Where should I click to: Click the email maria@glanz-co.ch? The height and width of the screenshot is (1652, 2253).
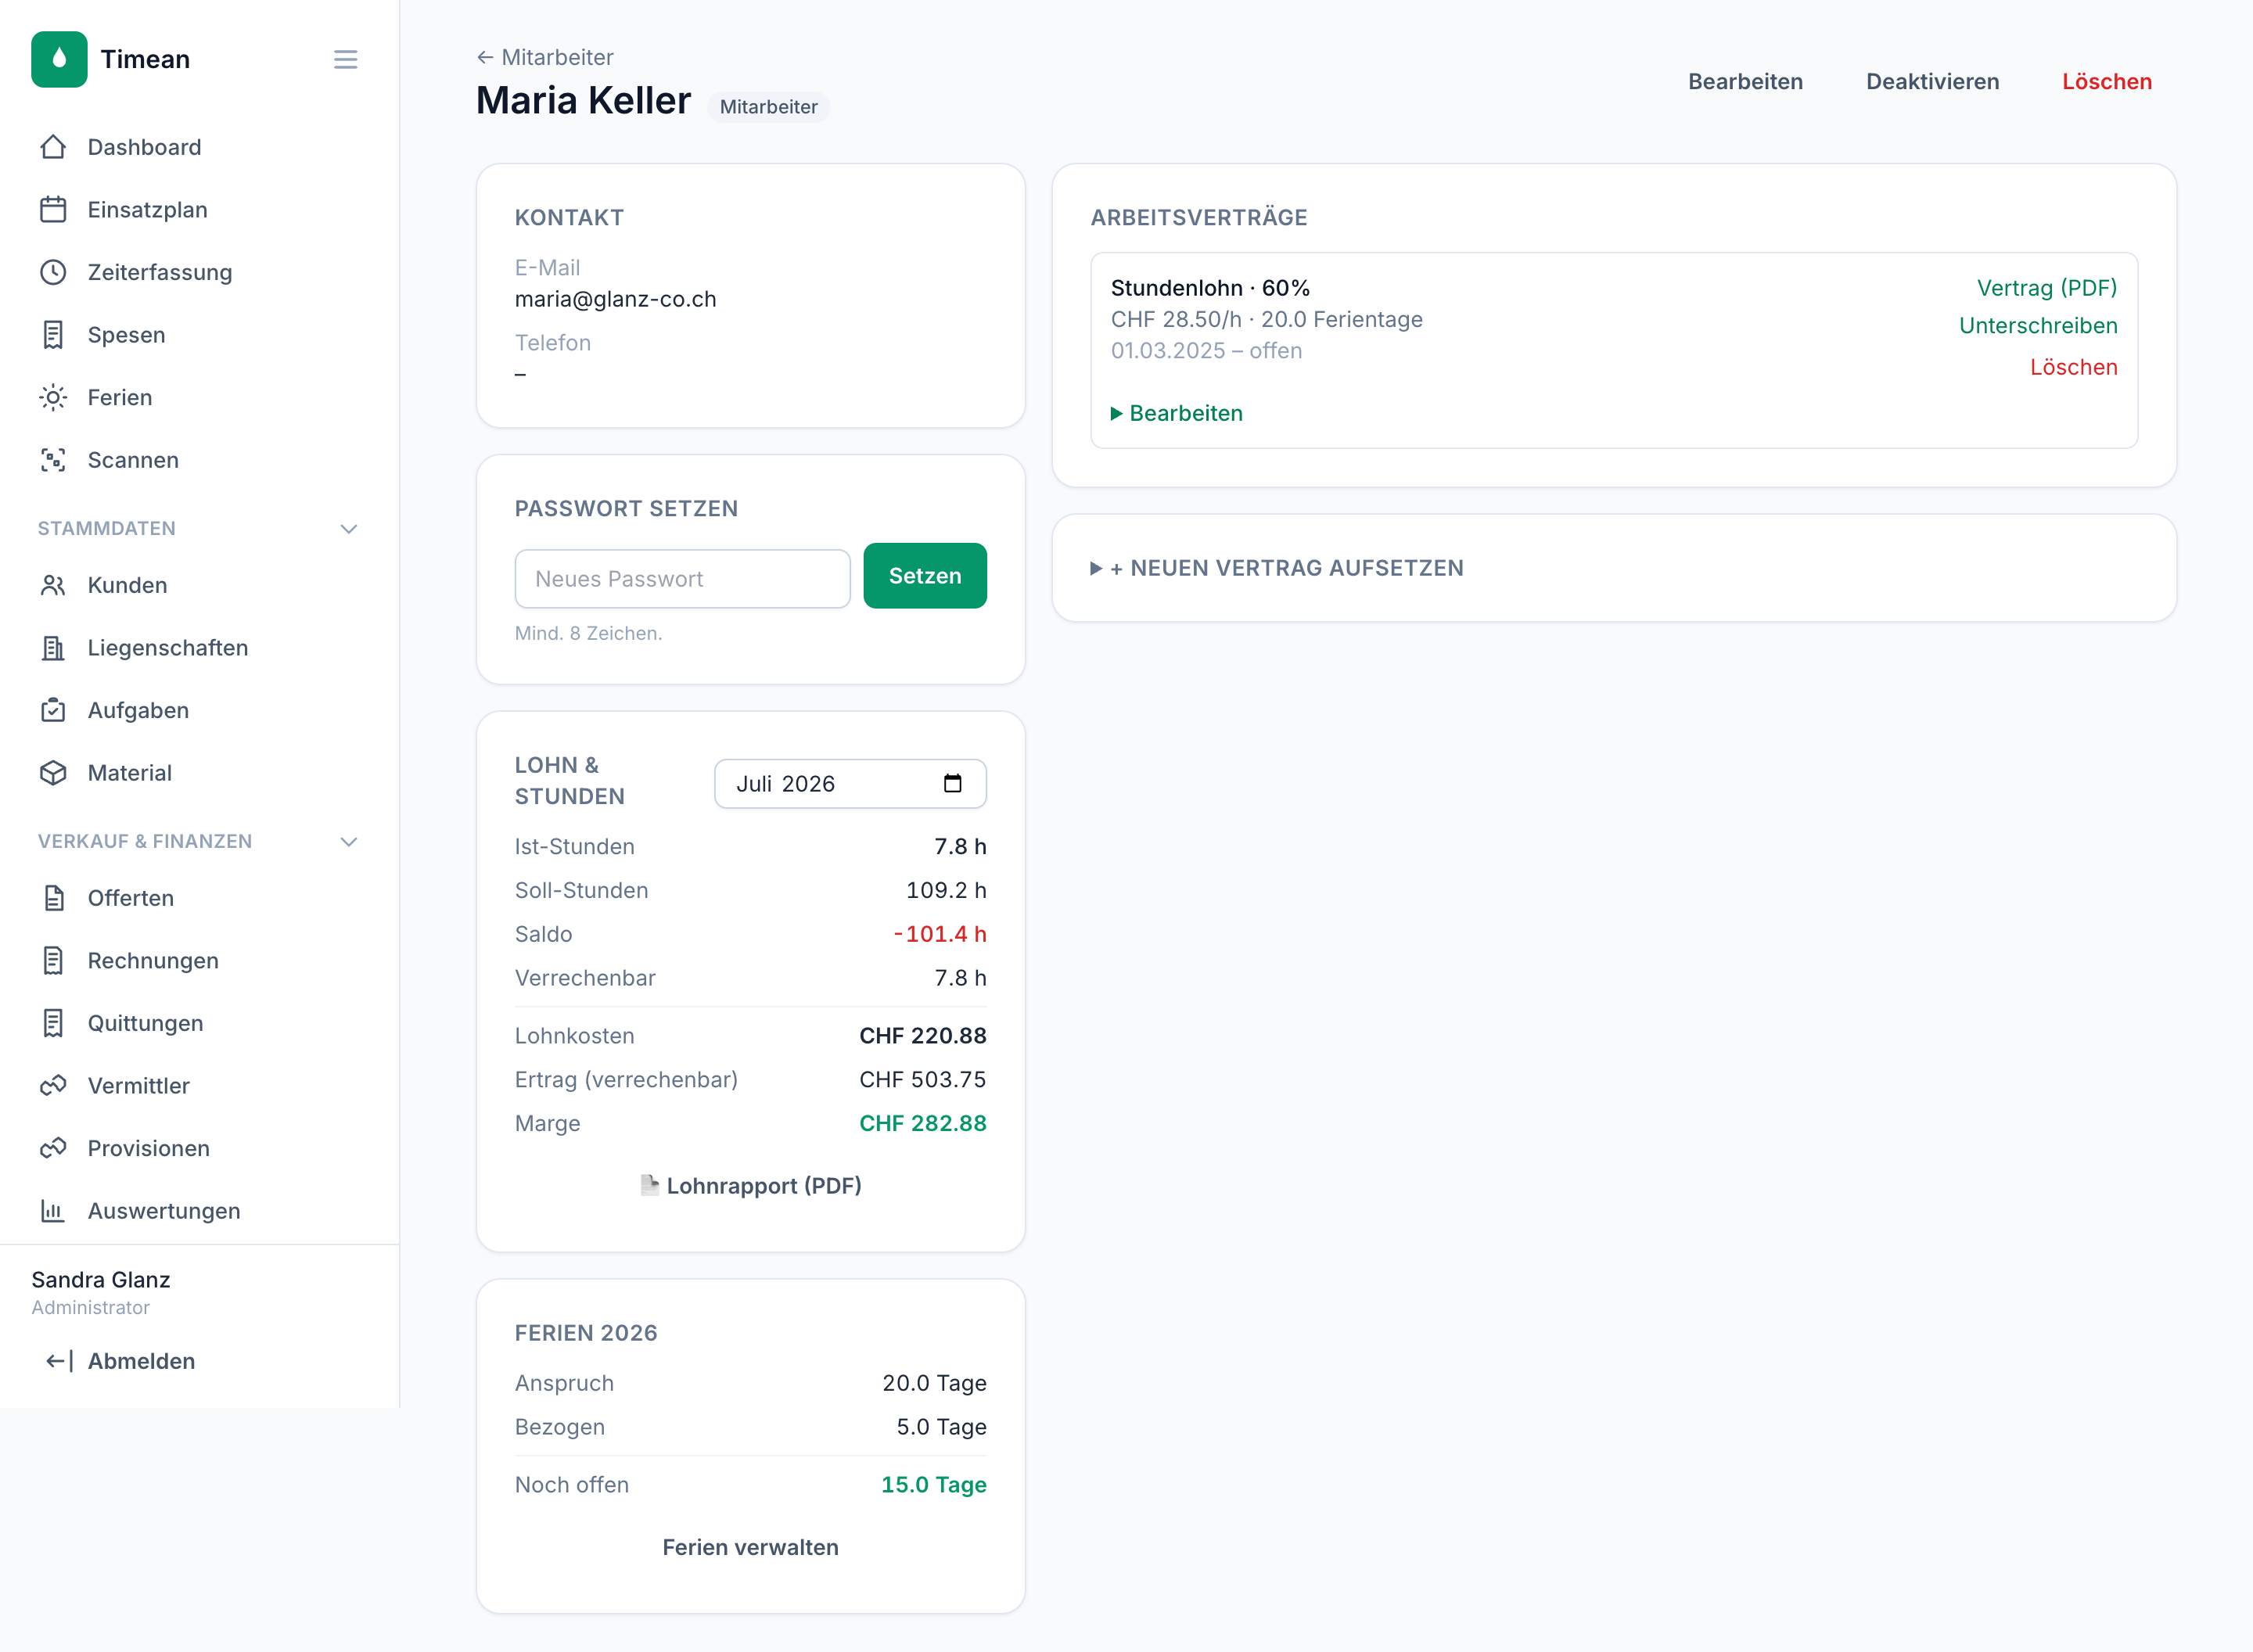615,299
